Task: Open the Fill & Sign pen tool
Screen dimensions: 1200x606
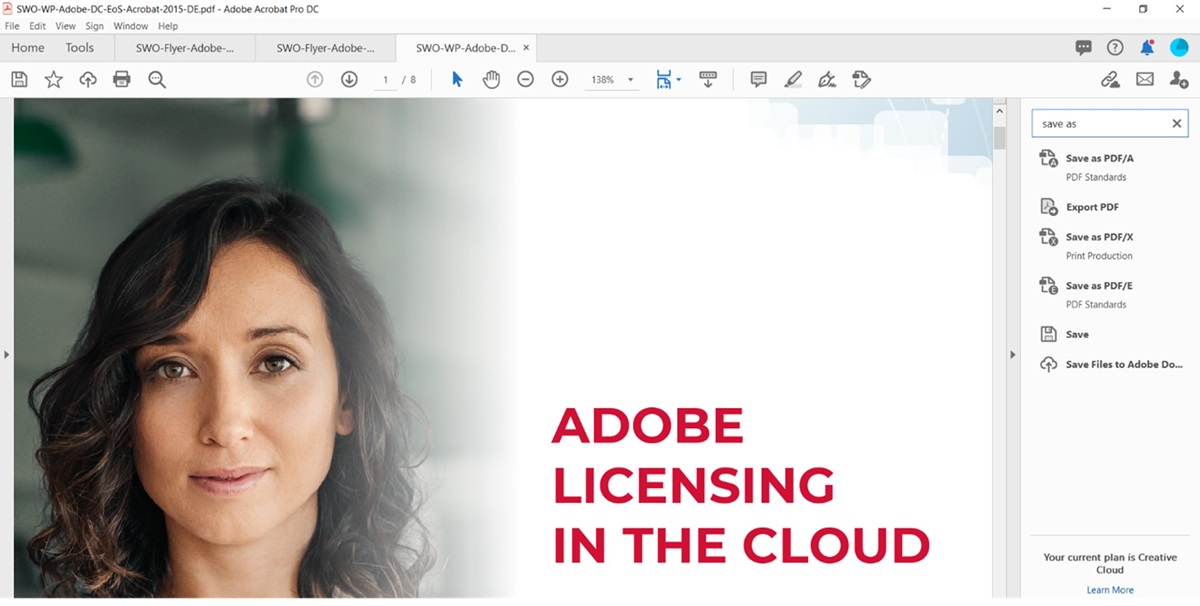Action: coord(827,79)
